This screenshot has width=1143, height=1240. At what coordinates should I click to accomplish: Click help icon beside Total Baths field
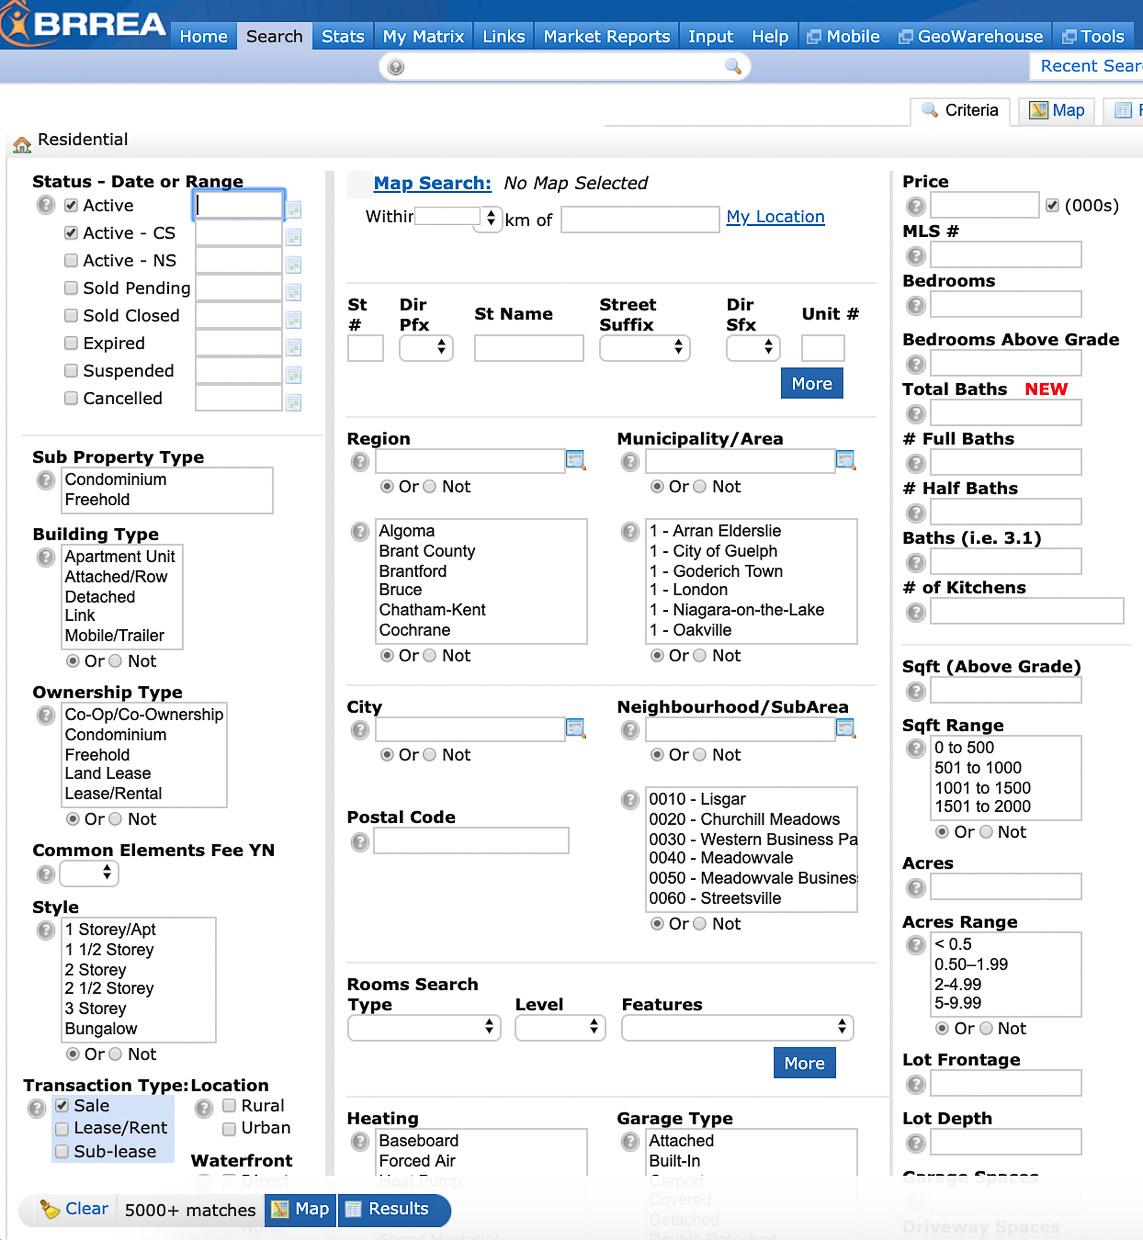coord(915,414)
